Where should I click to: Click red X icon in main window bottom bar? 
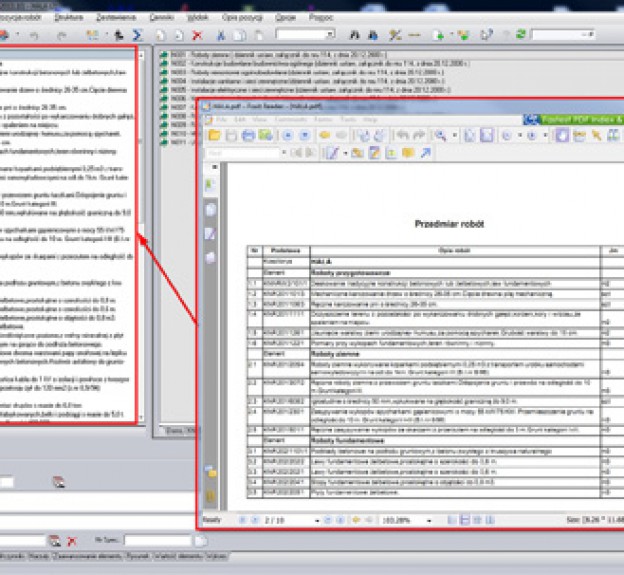72,541
